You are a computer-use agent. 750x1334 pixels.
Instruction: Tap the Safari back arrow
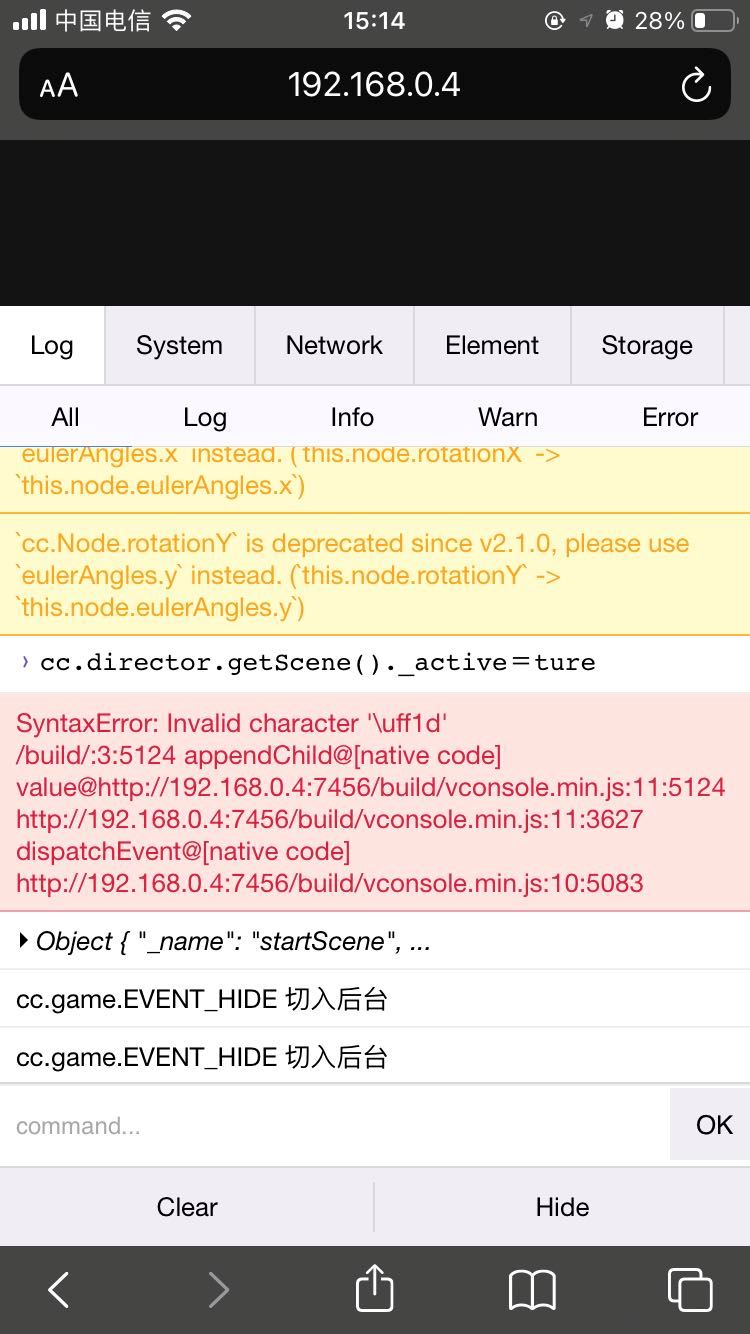point(59,1290)
